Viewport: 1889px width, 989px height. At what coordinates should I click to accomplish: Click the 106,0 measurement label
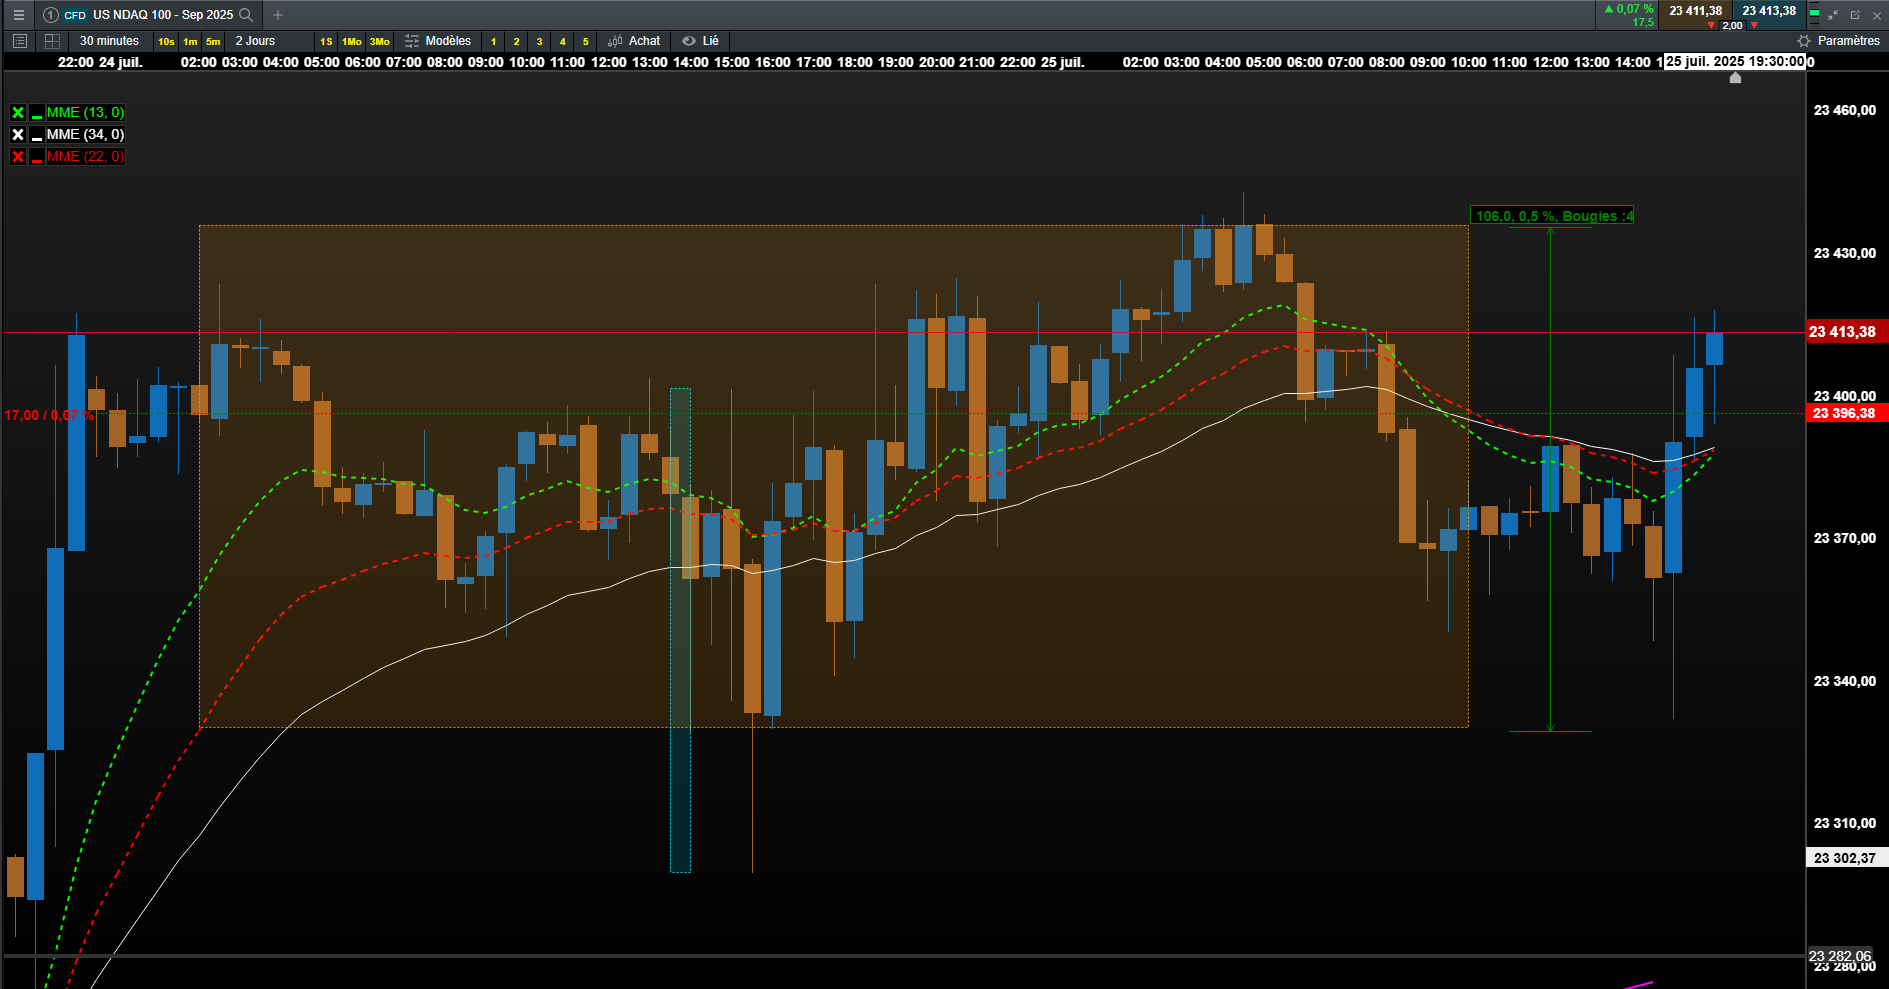point(1552,216)
